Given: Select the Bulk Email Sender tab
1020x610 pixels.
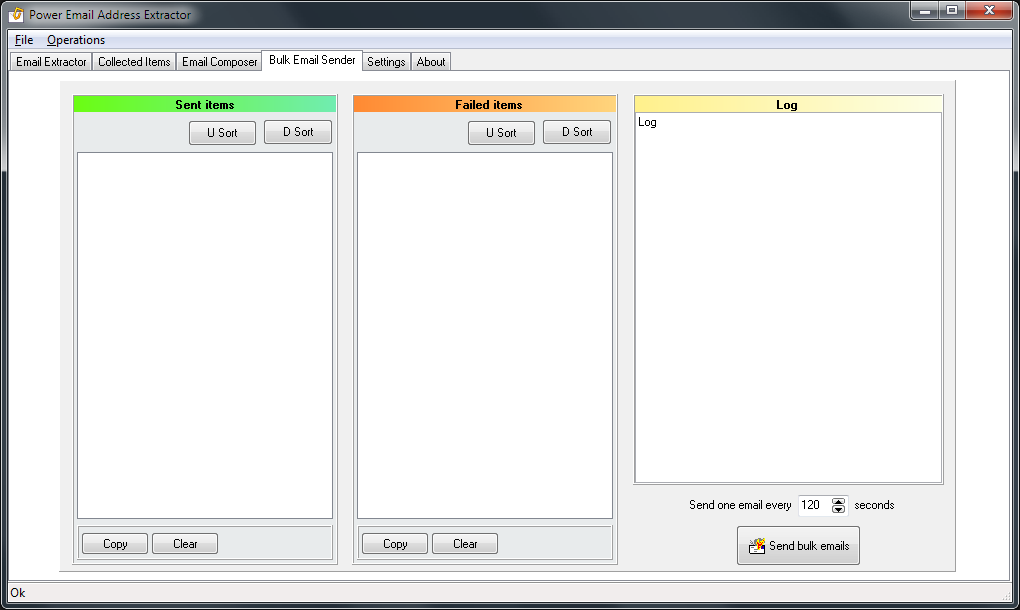Looking at the screenshot, I should point(312,60).
